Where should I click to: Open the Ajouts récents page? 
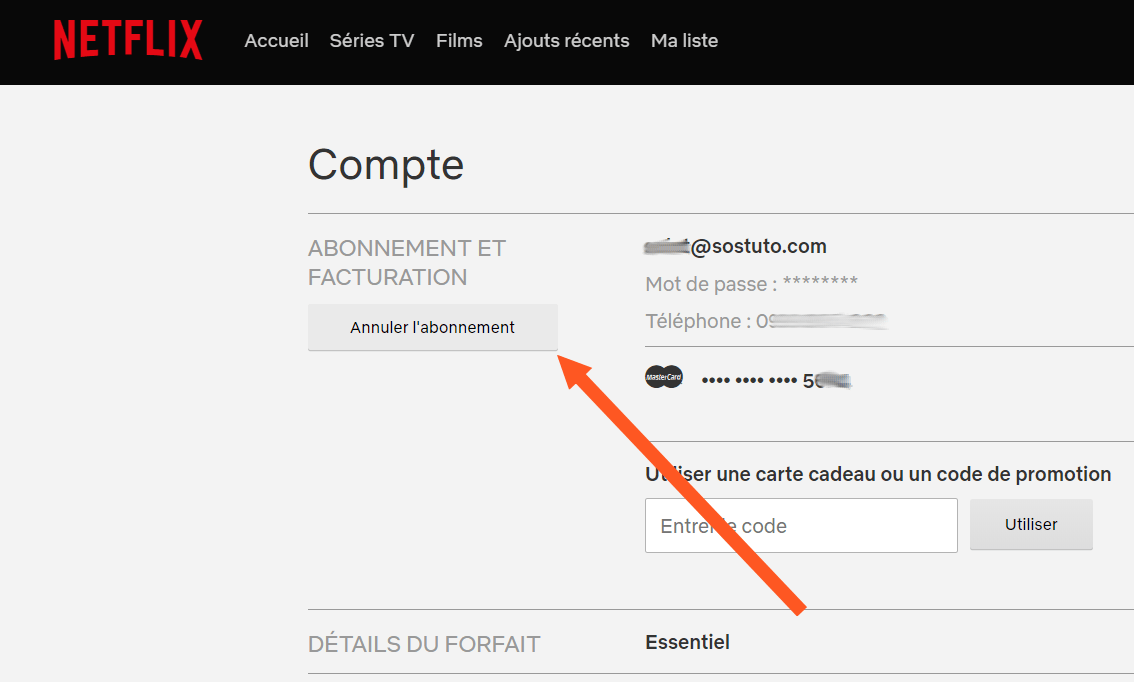point(566,41)
